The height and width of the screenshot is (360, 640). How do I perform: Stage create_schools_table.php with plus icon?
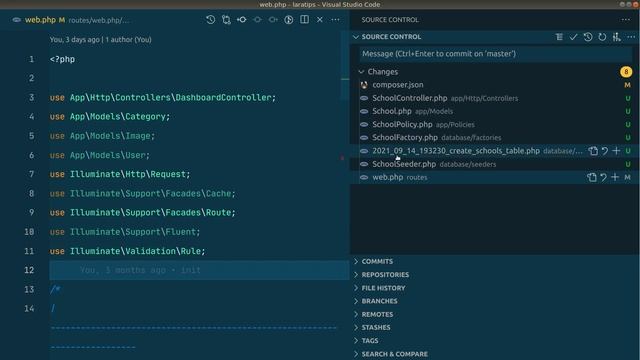(616, 151)
